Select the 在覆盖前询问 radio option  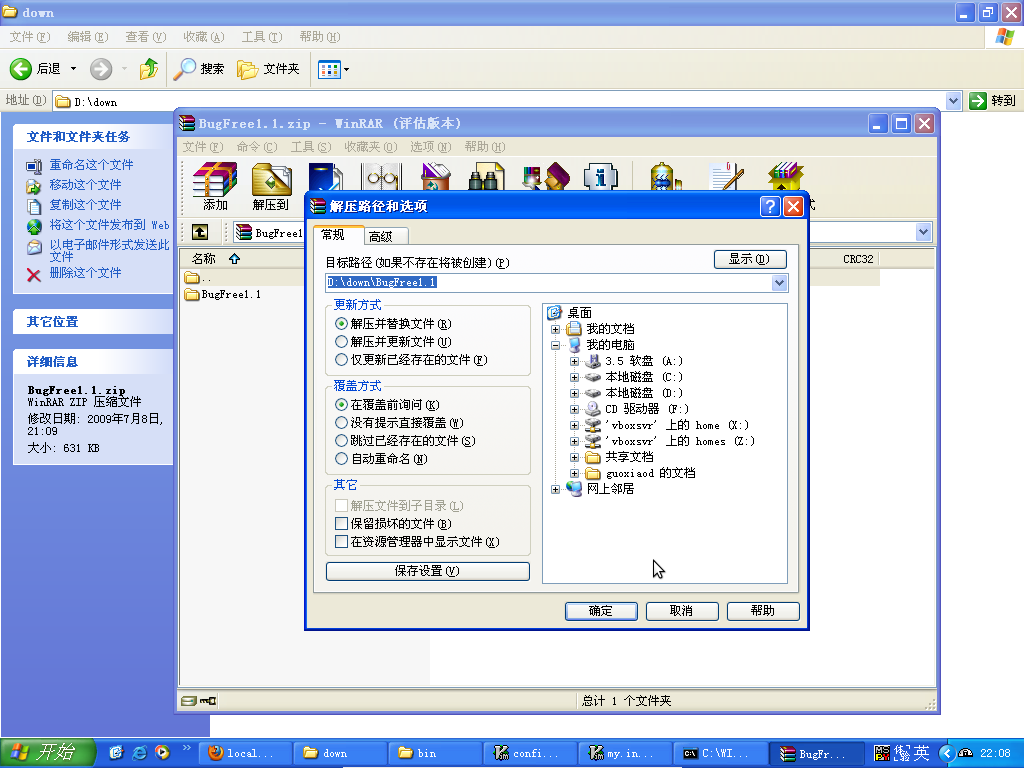point(341,405)
